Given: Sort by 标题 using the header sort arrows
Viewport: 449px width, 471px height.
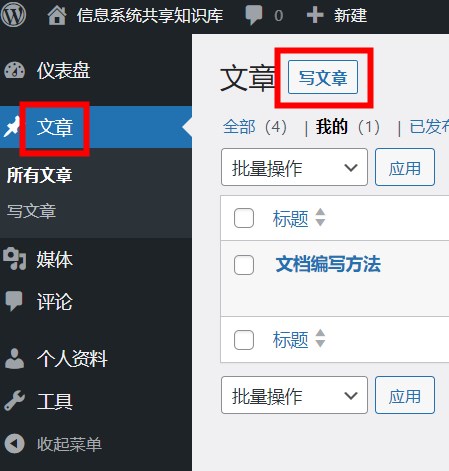Looking at the screenshot, I should tap(320, 217).
